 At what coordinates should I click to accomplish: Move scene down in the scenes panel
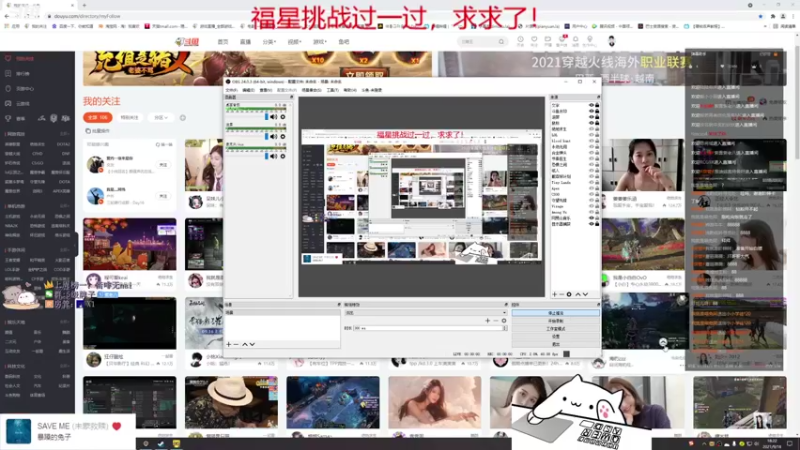pos(252,344)
